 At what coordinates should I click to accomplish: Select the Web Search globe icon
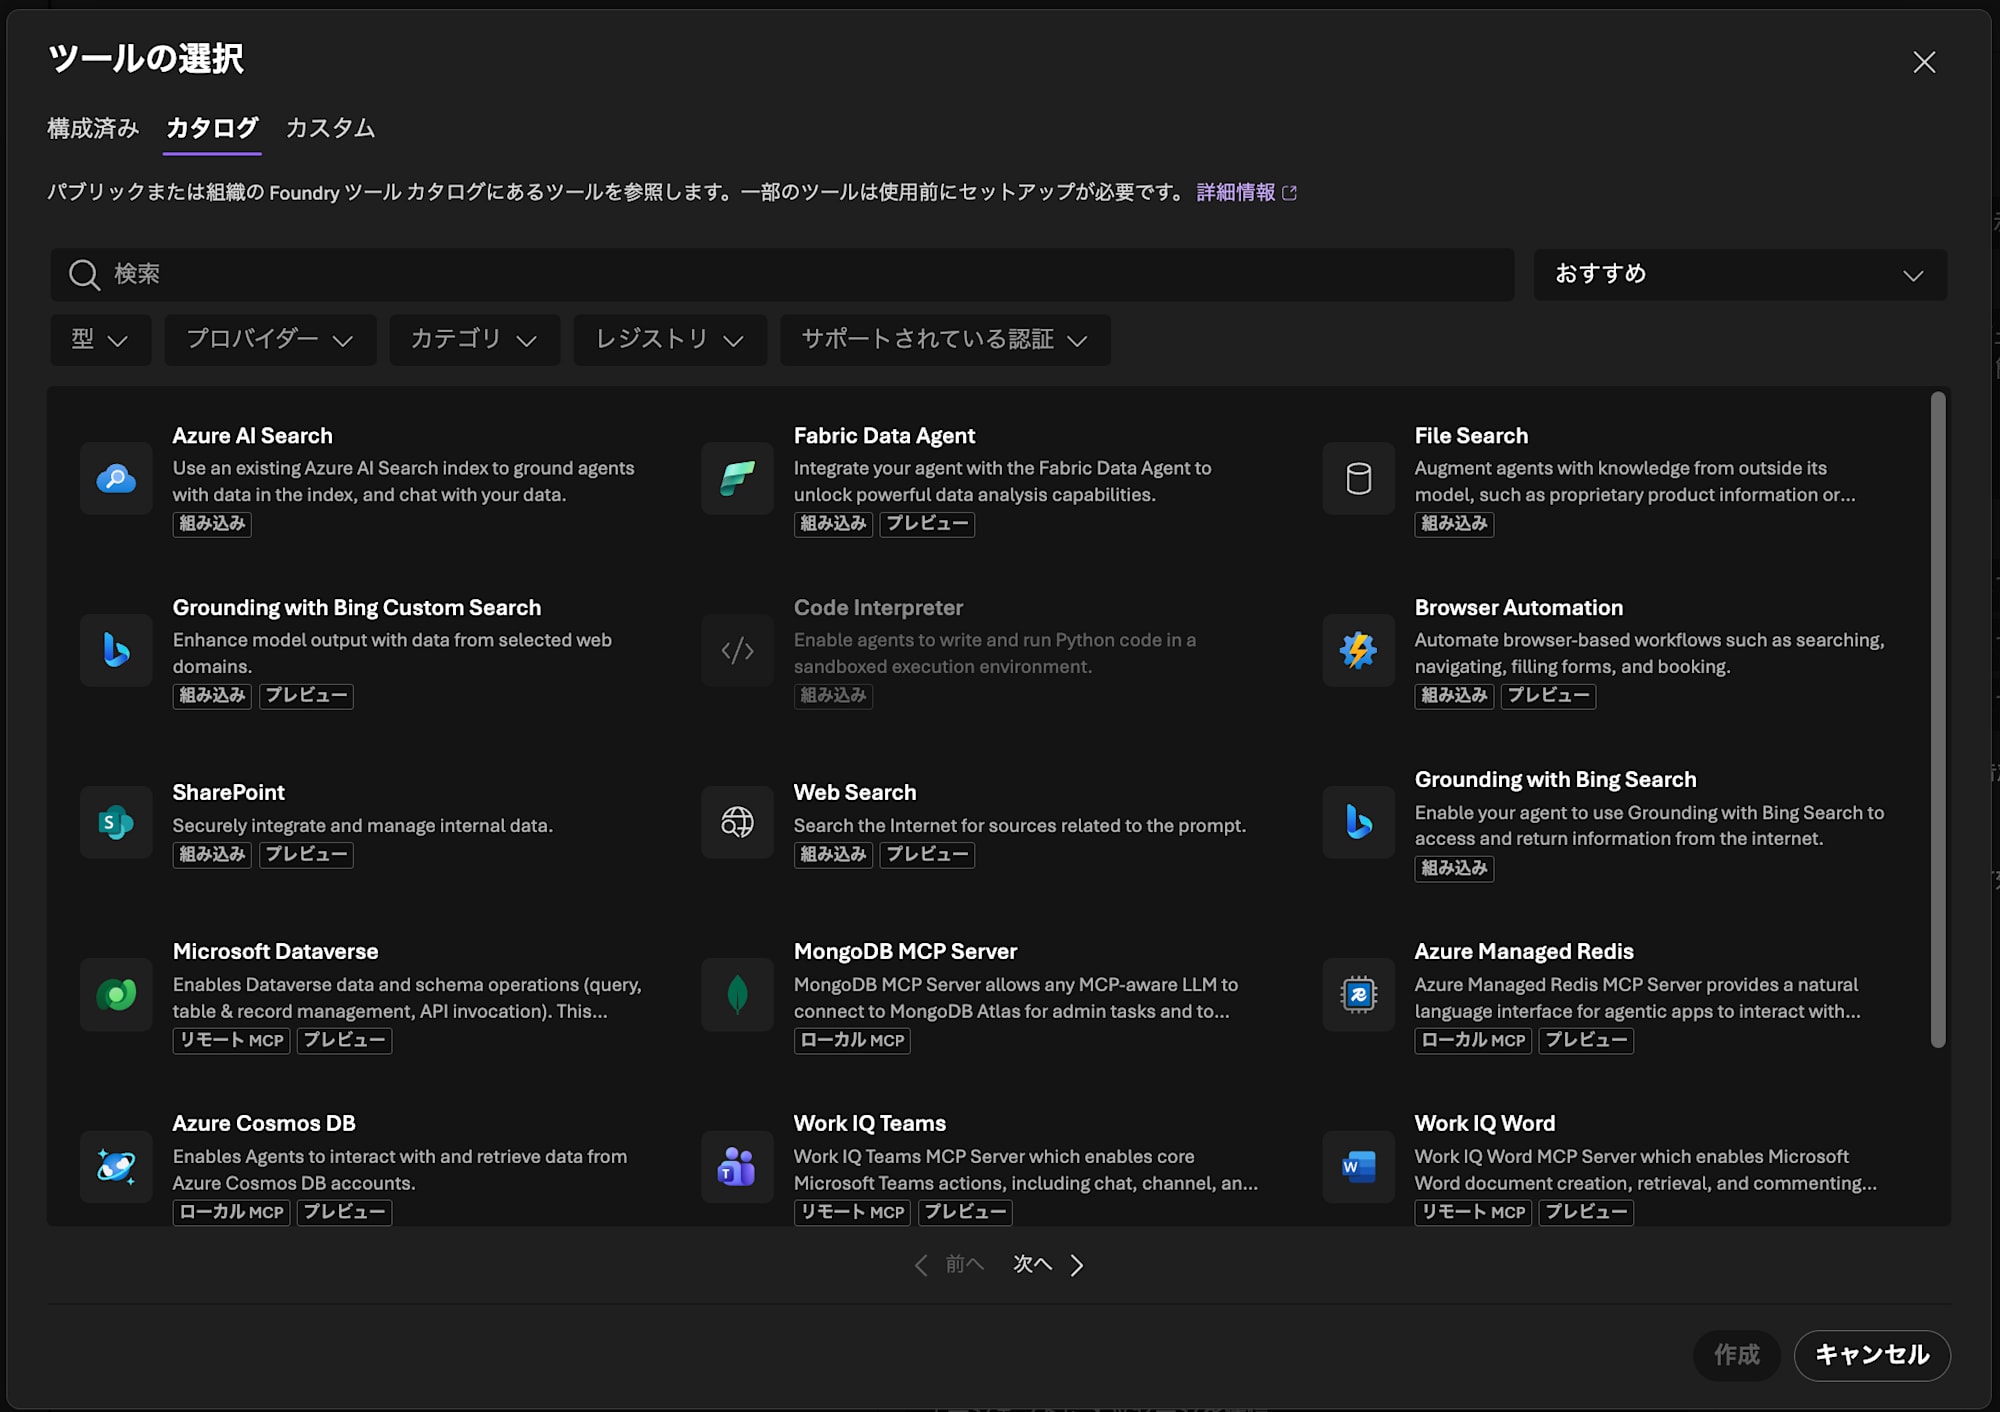tap(737, 823)
